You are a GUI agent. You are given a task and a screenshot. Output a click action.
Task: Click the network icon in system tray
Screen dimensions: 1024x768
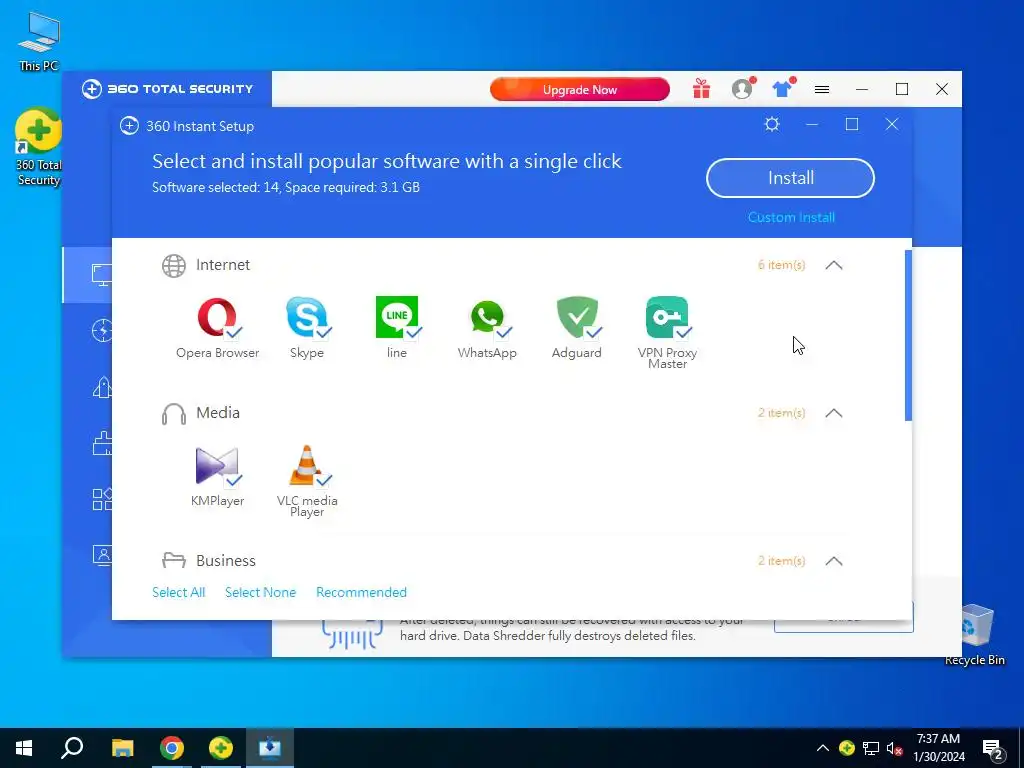871,748
